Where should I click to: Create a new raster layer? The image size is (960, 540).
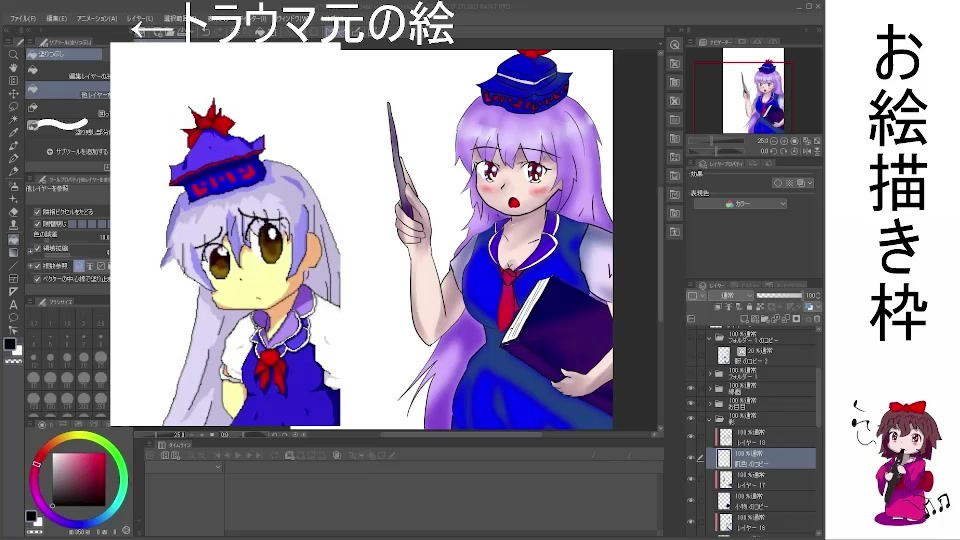pyautogui.click(x=744, y=319)
